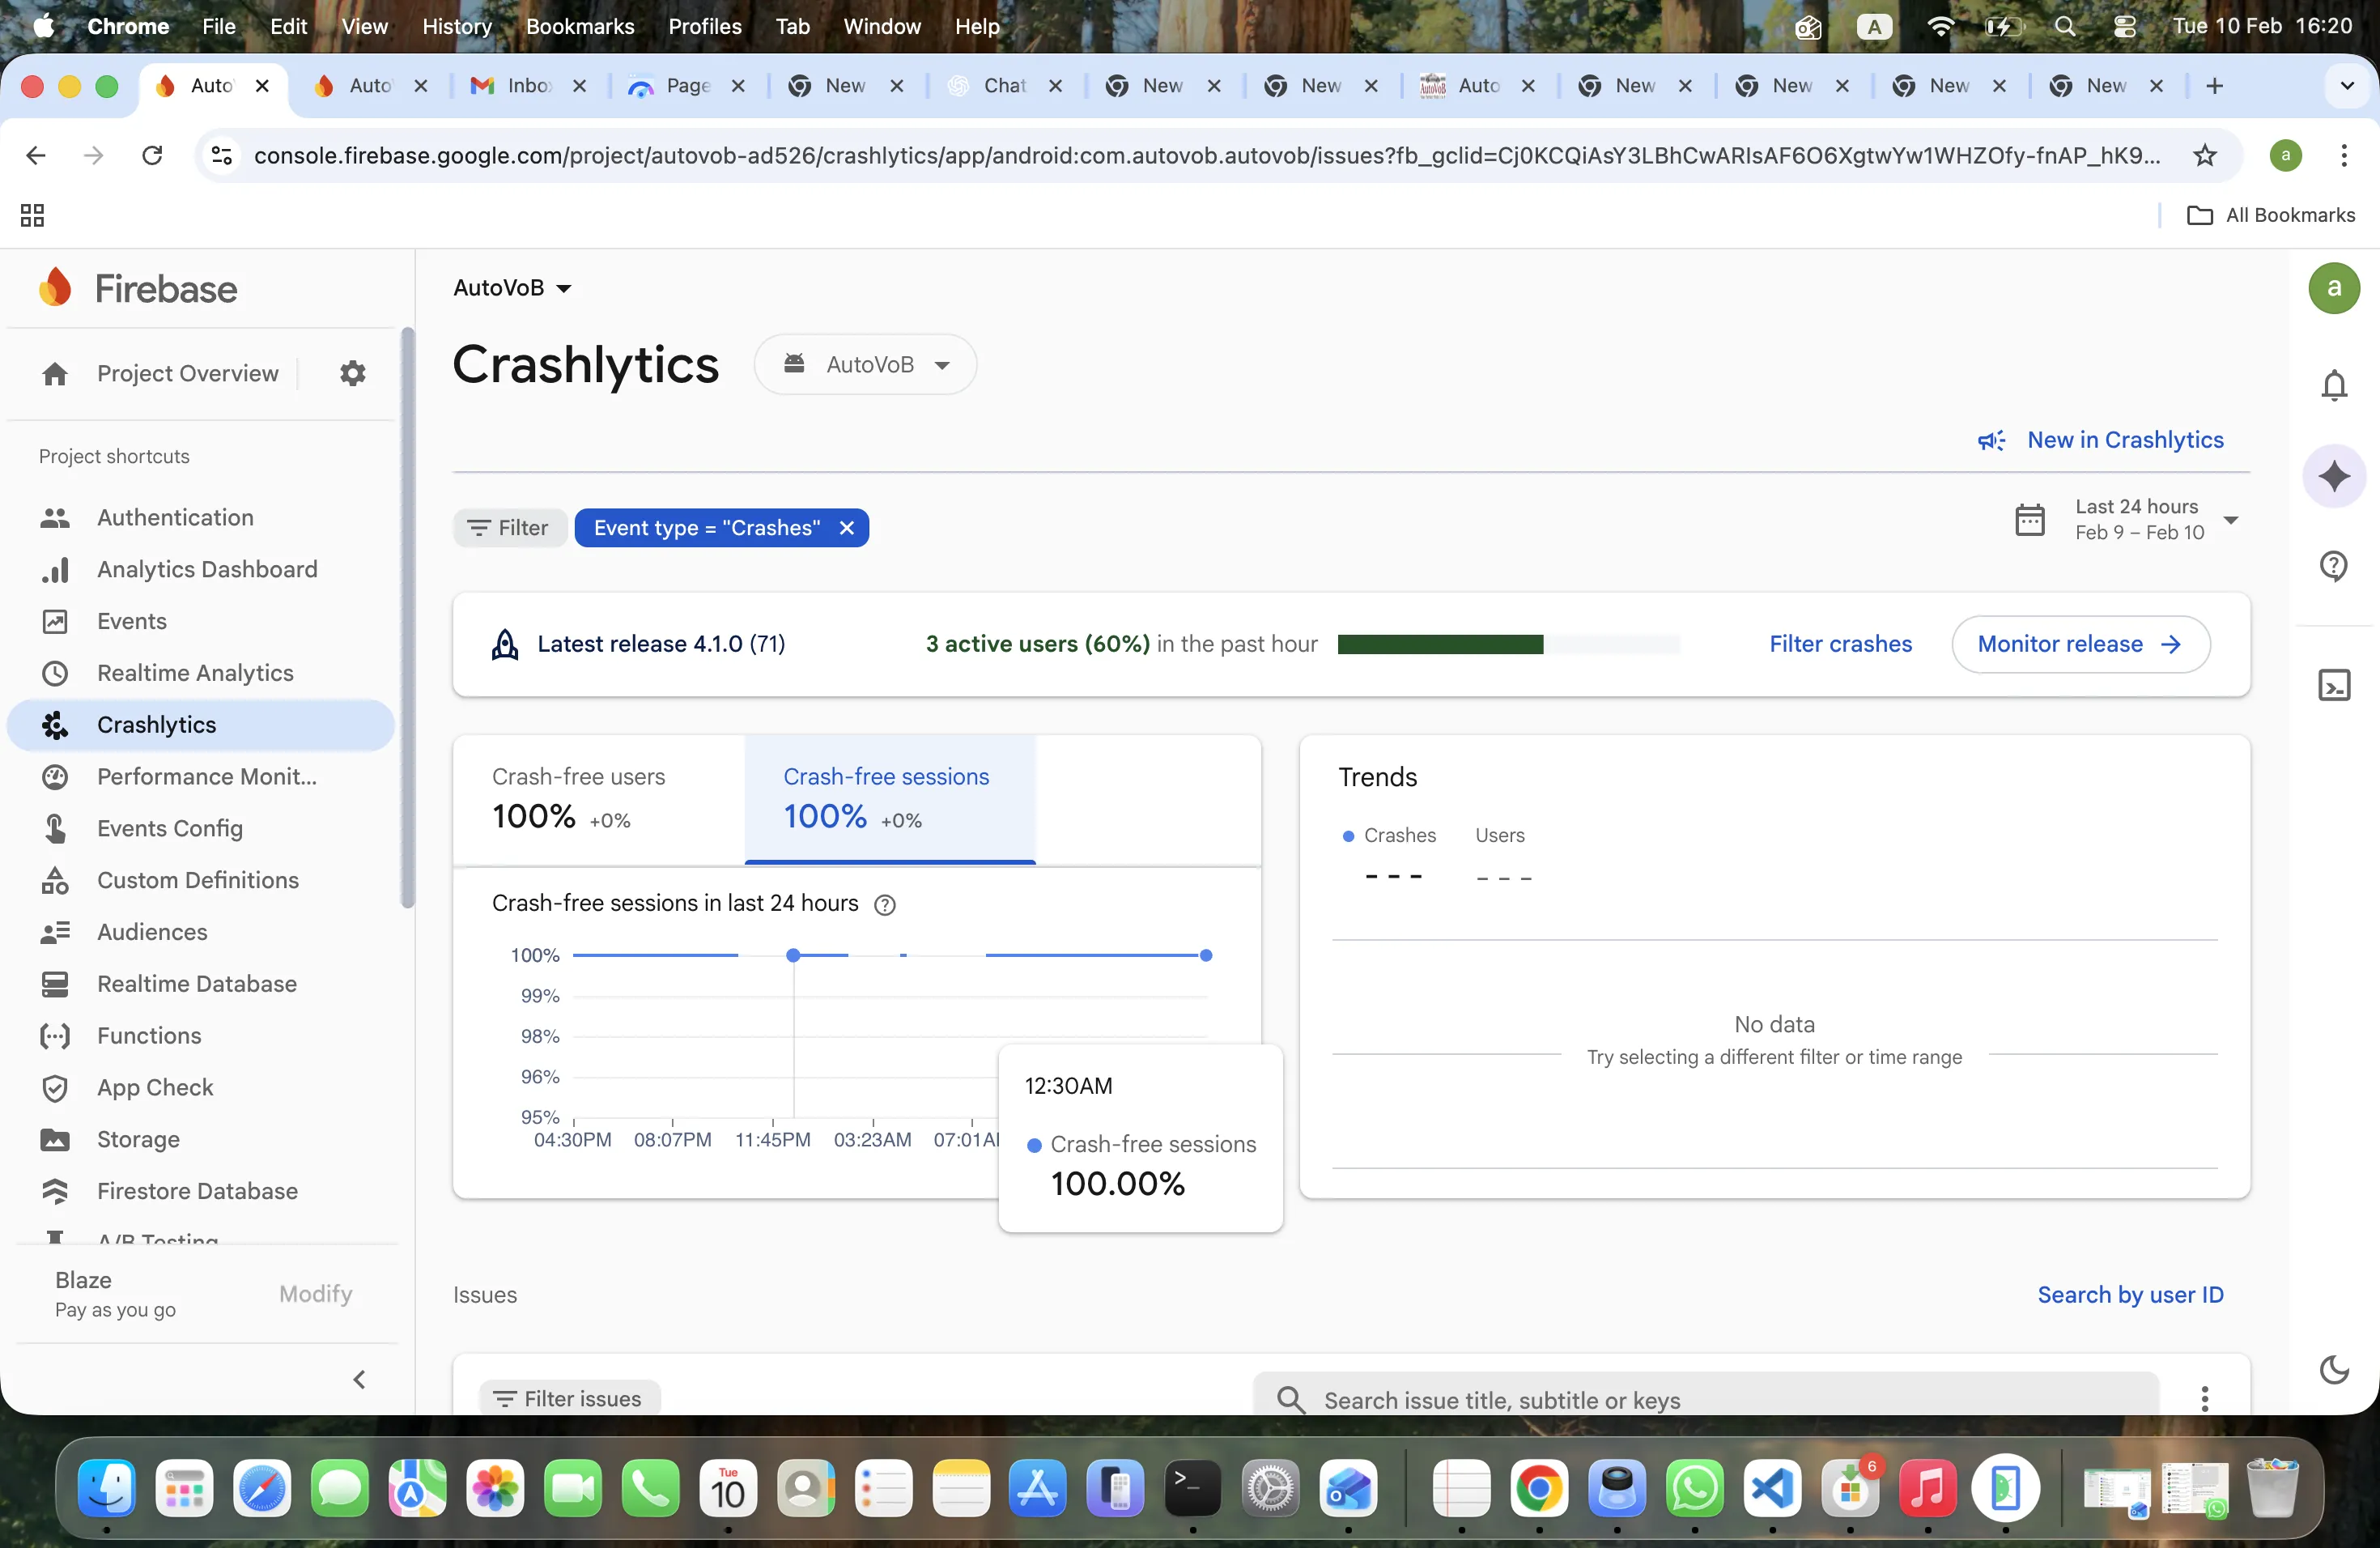Open the AutoVoB app selector dropdown
The image size is (2380, 1548).
(x=865, y=365)
